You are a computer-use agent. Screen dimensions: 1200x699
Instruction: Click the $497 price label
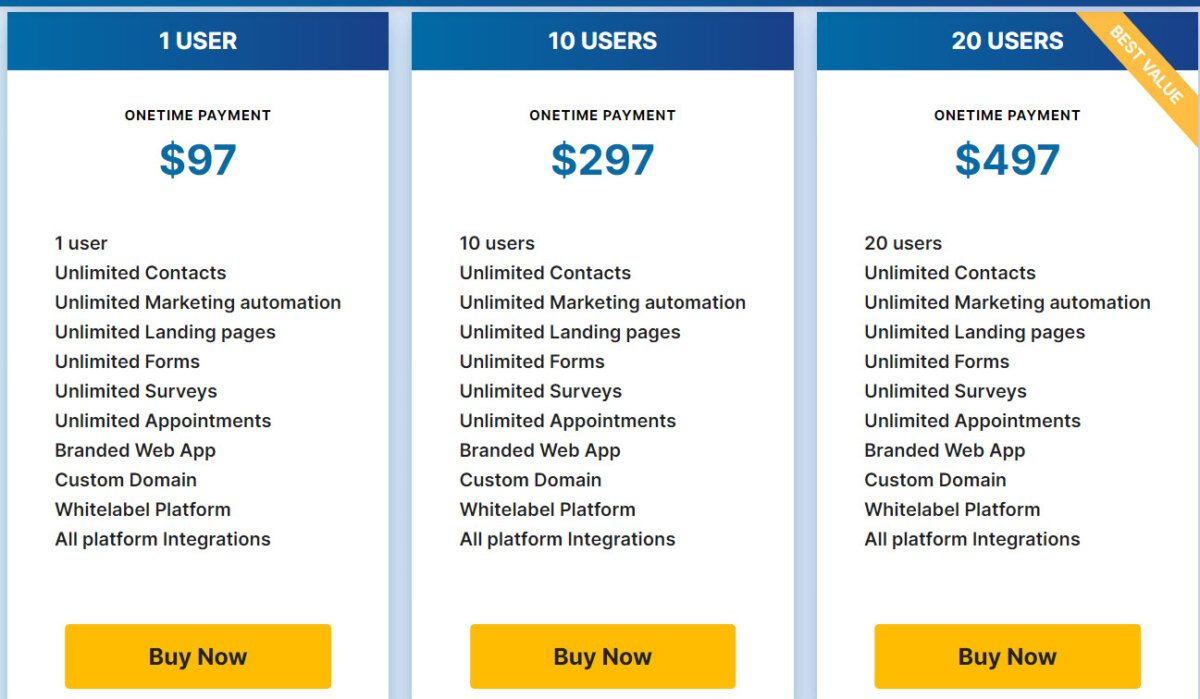click(x=1006, y=158)
